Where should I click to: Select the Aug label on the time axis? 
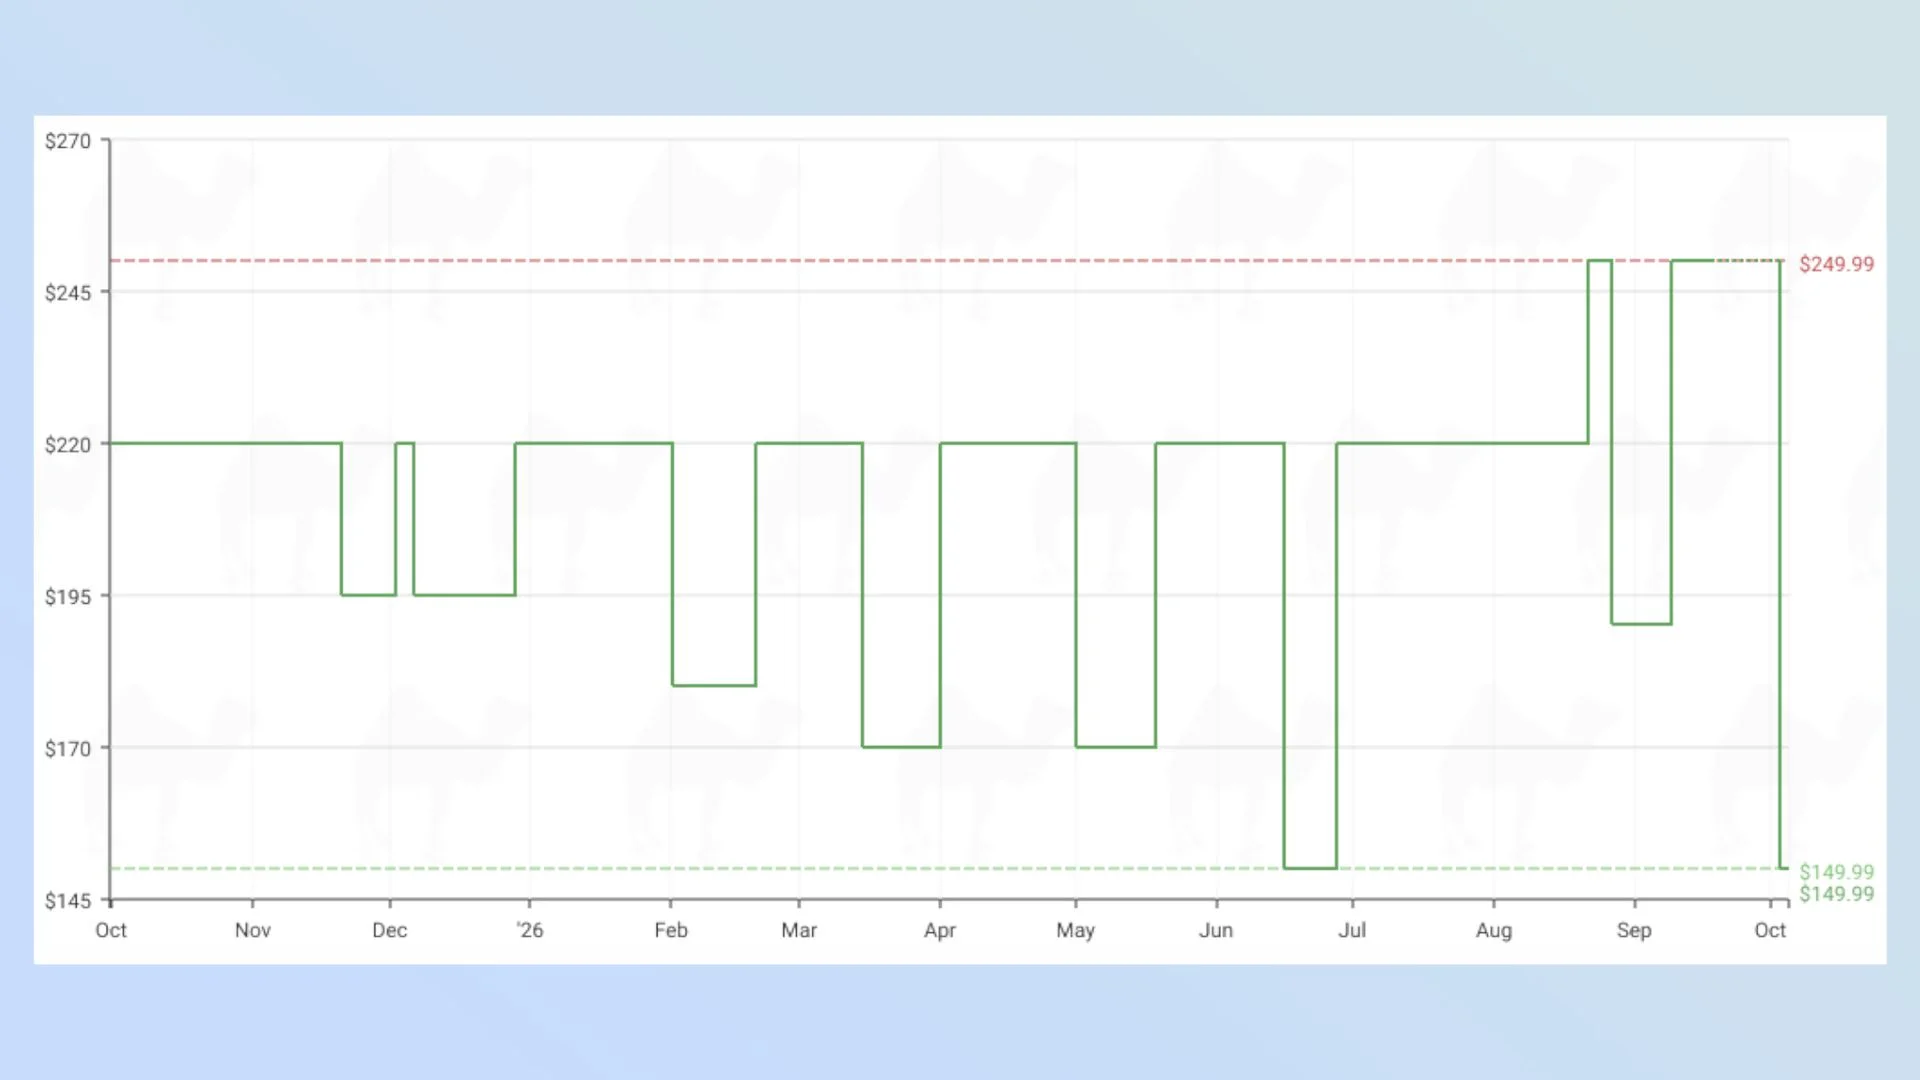click(1494, 930)
